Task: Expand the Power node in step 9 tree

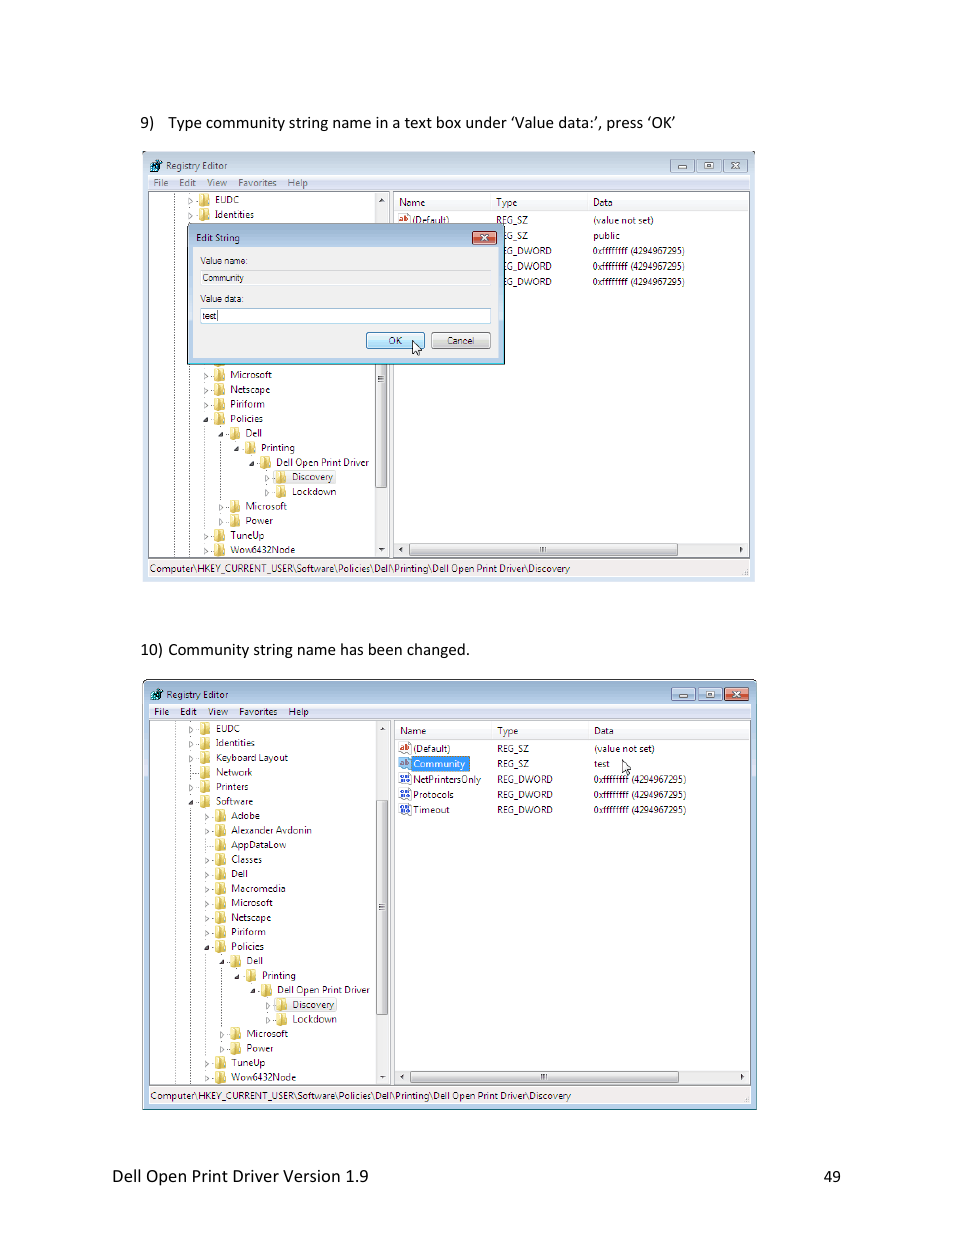Action: click(x=221, y=521)
